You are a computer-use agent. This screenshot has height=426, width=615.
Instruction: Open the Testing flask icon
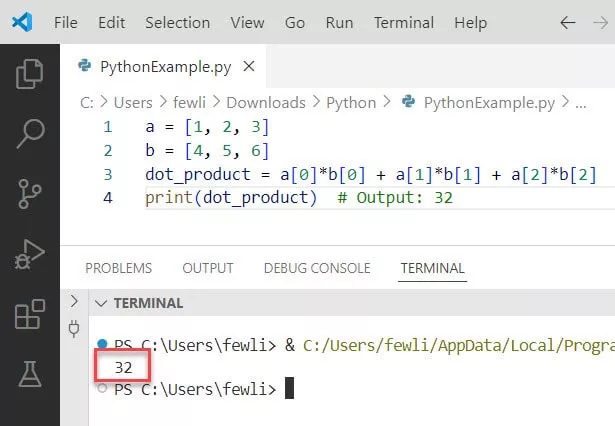point(30,374)
